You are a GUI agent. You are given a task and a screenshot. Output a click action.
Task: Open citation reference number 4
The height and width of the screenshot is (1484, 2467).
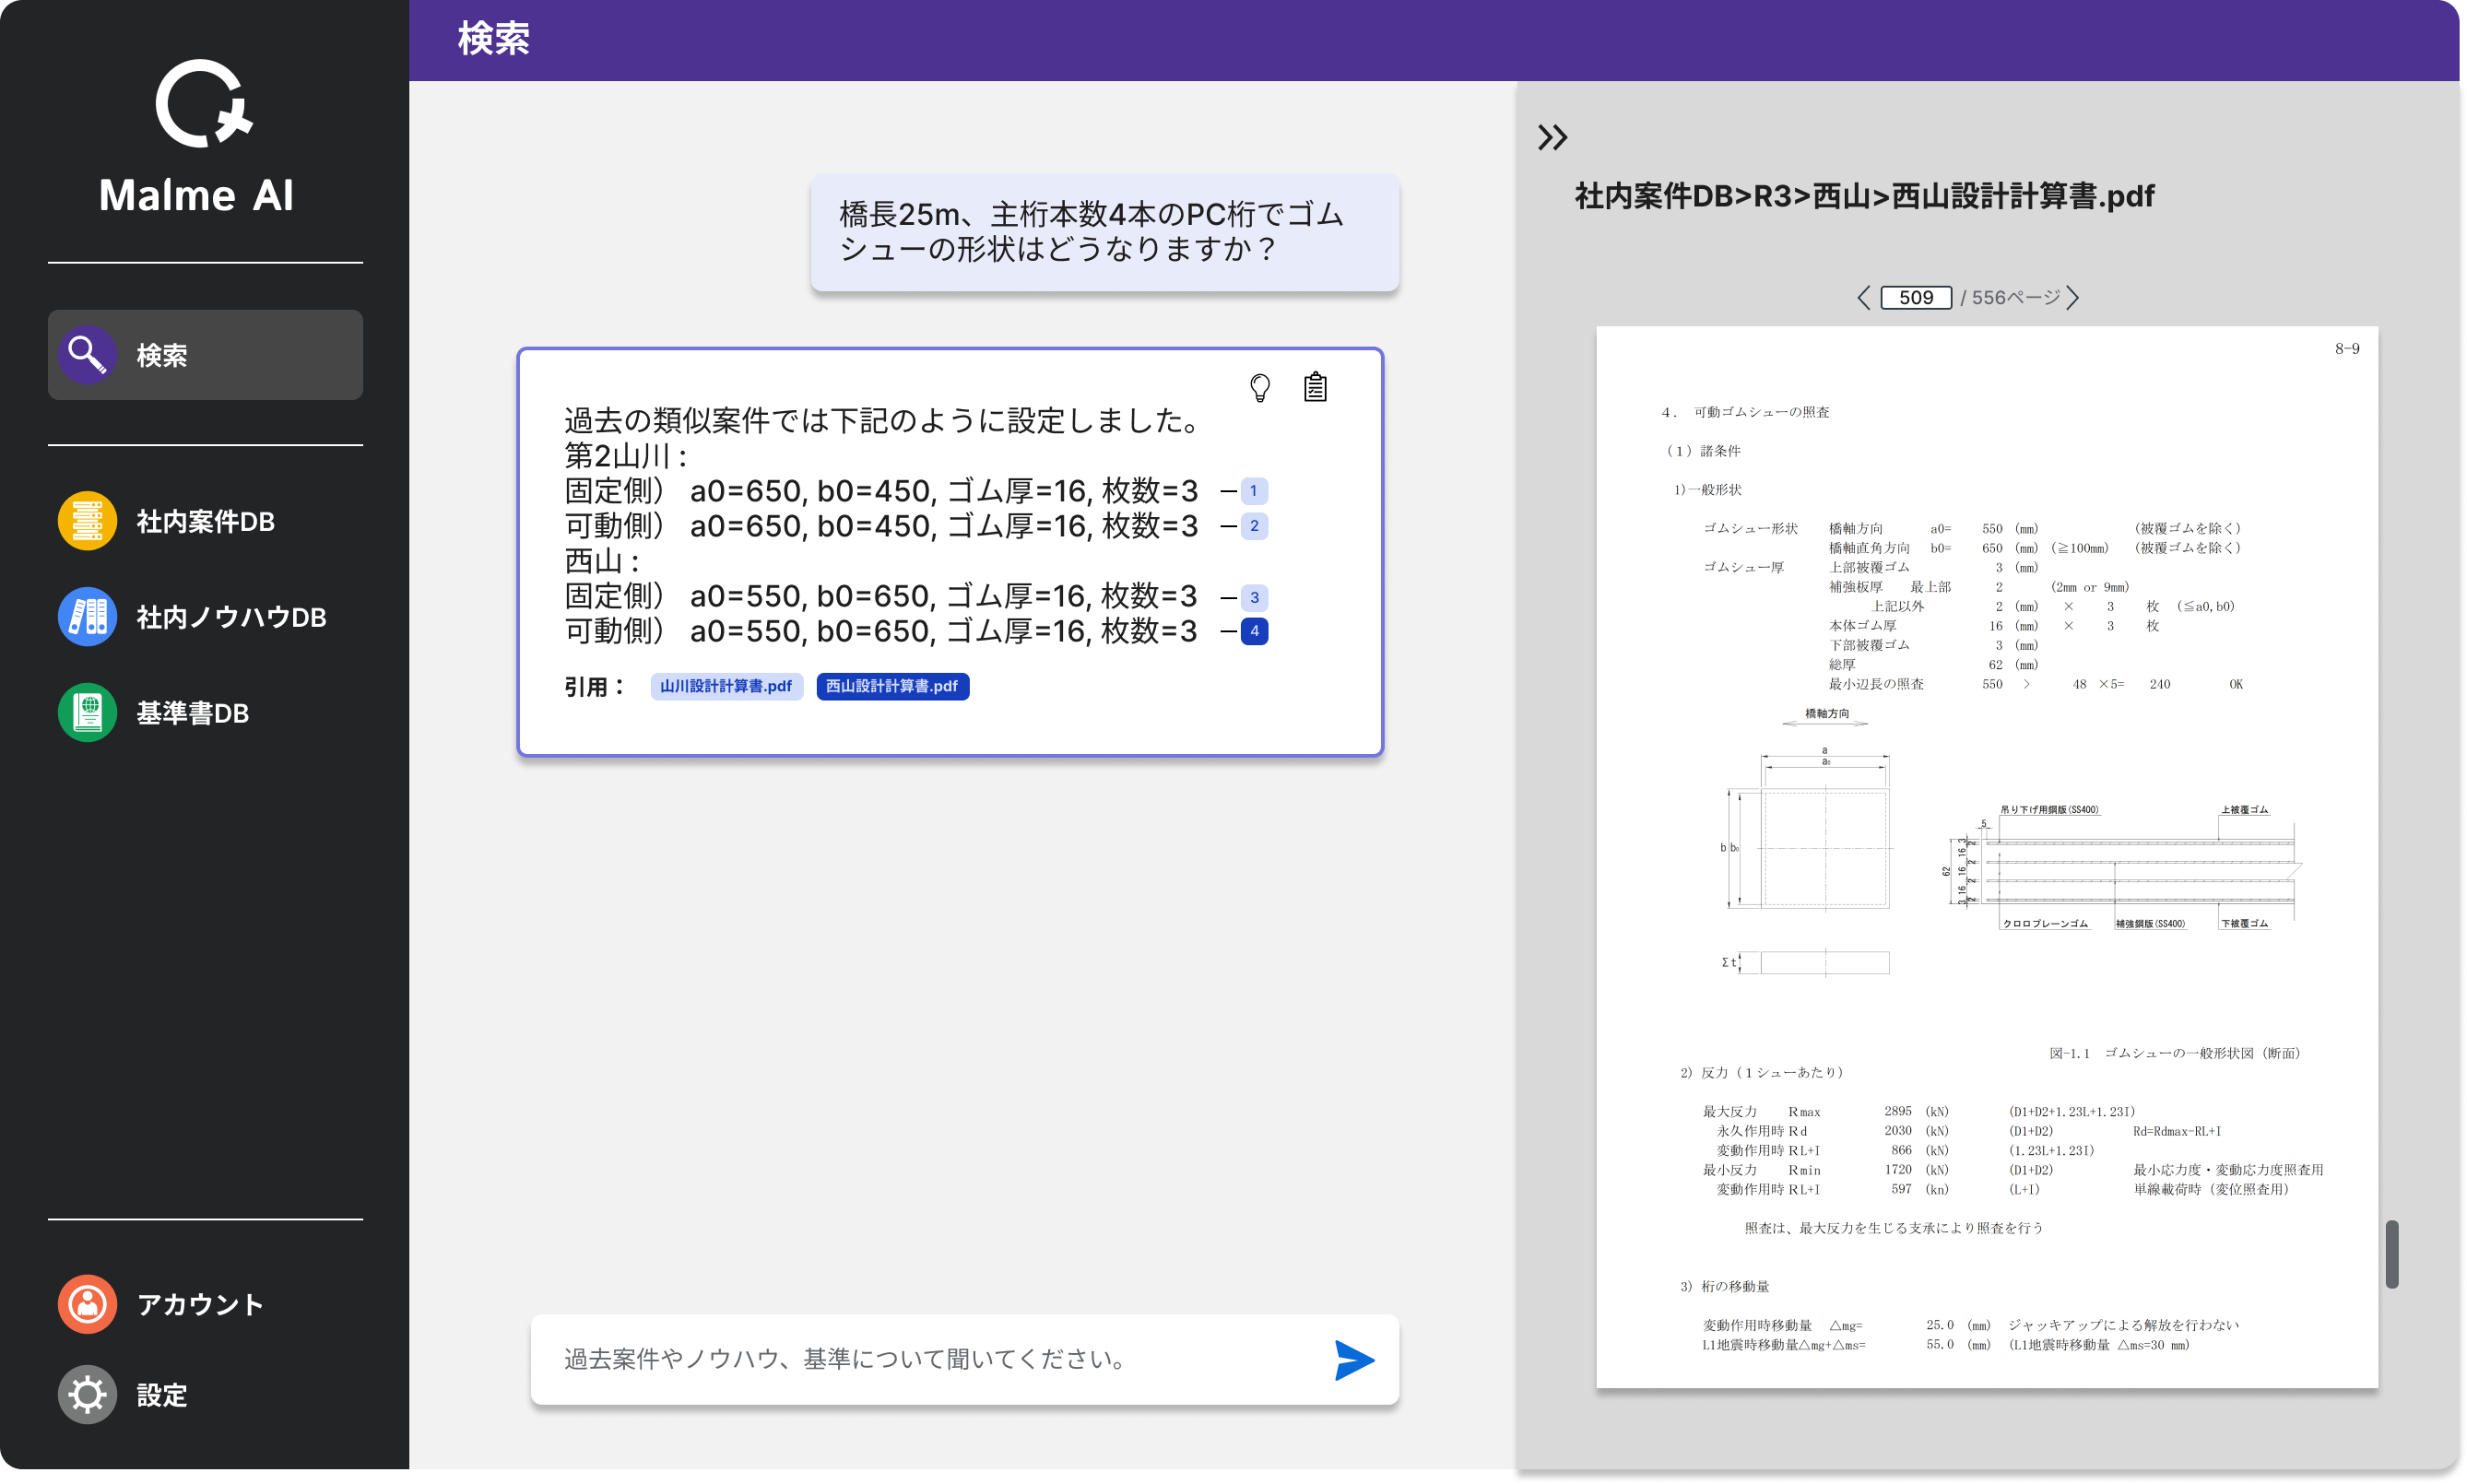pyautogui.click(x=1254, y=631)
